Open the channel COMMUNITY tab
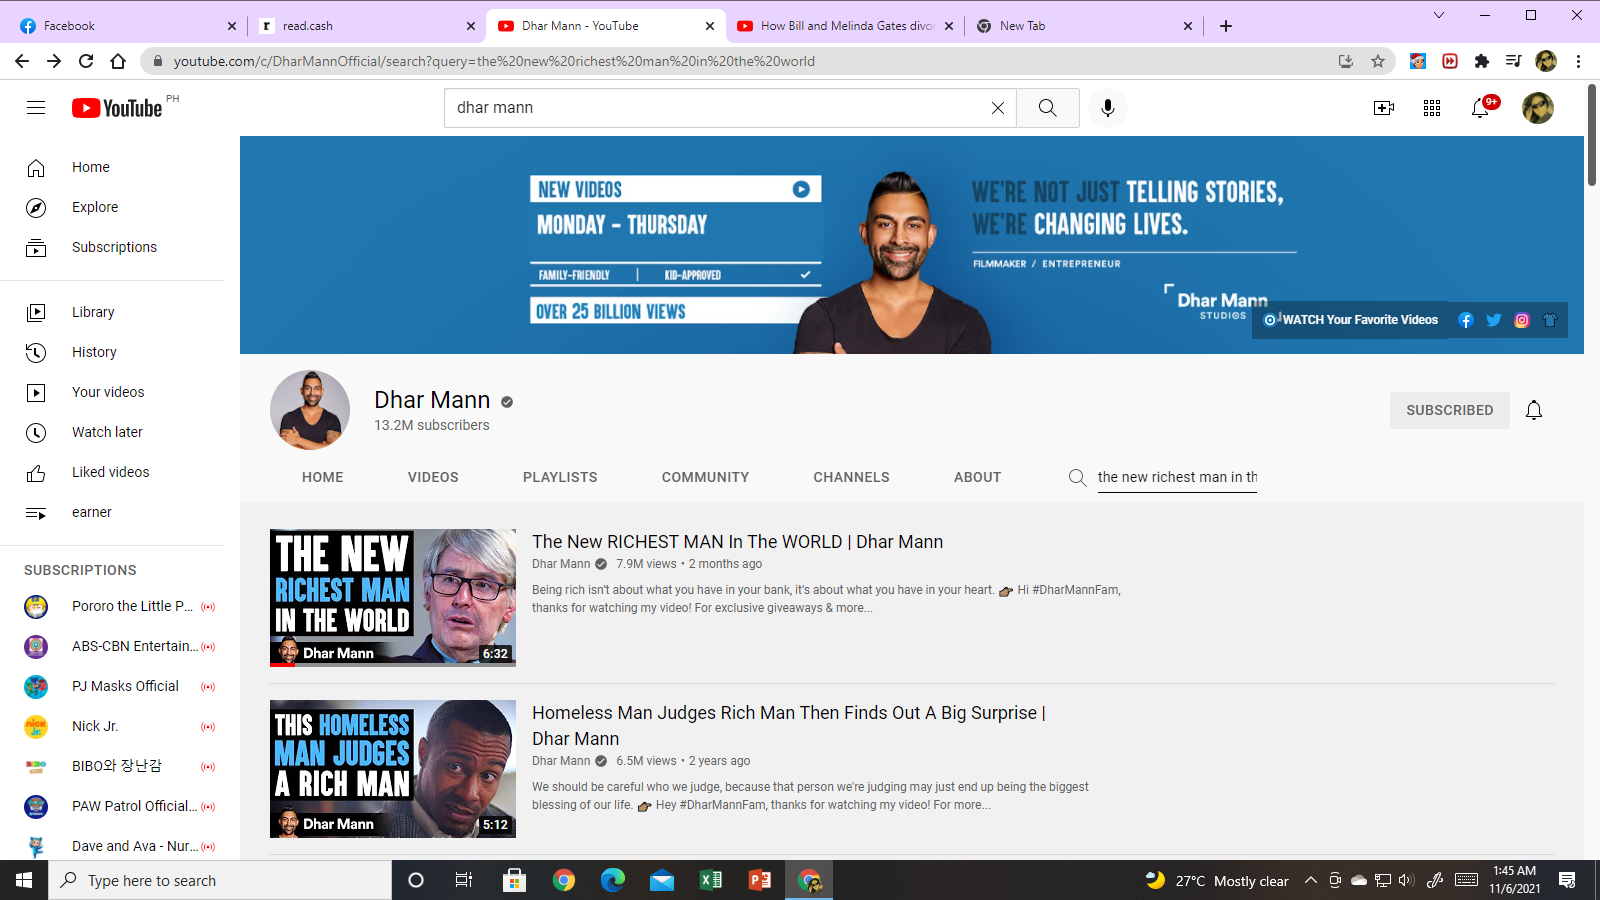 tap(705, 478)
